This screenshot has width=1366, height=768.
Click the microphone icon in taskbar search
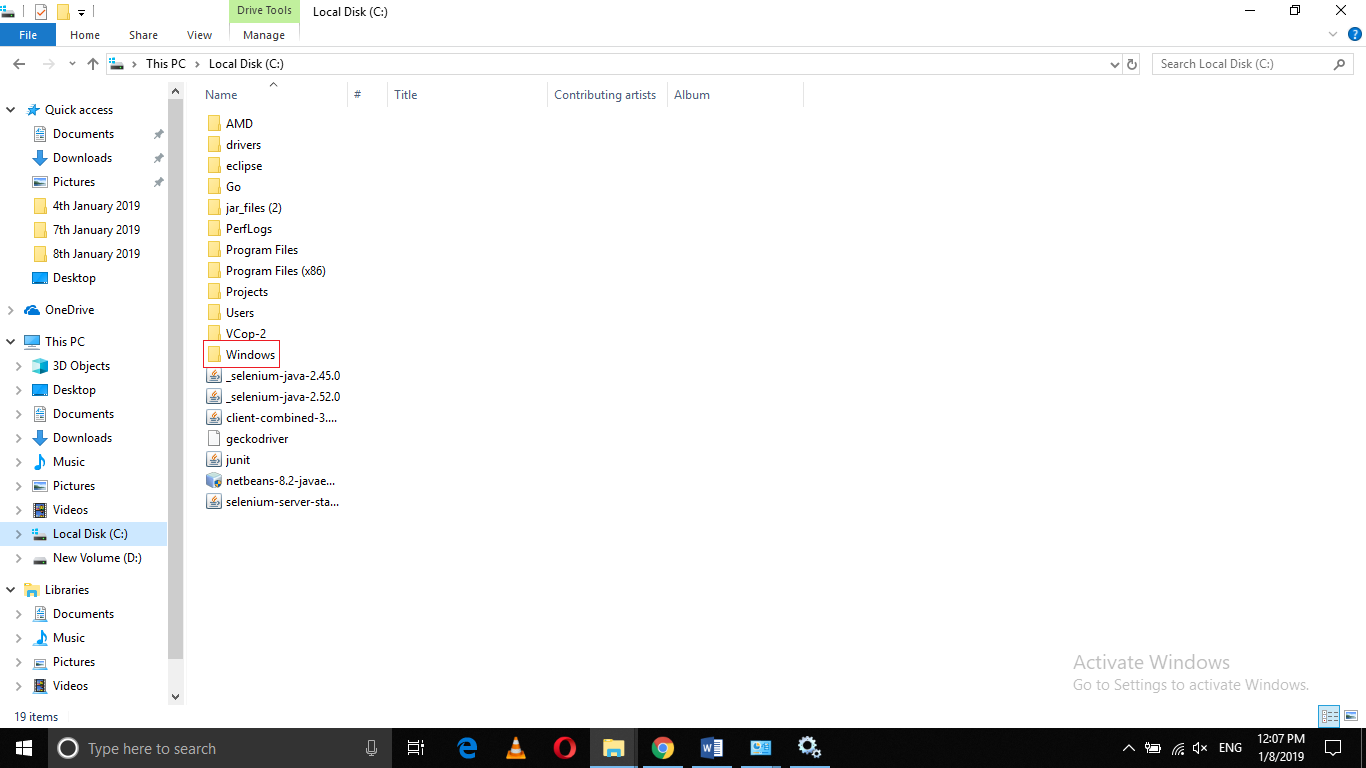371,747
